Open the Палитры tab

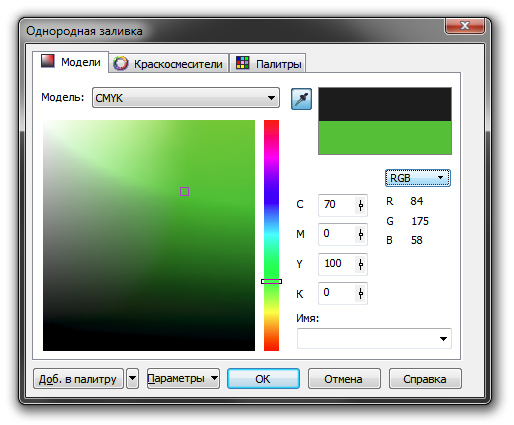pyautogui.click(x=268, y=63)
